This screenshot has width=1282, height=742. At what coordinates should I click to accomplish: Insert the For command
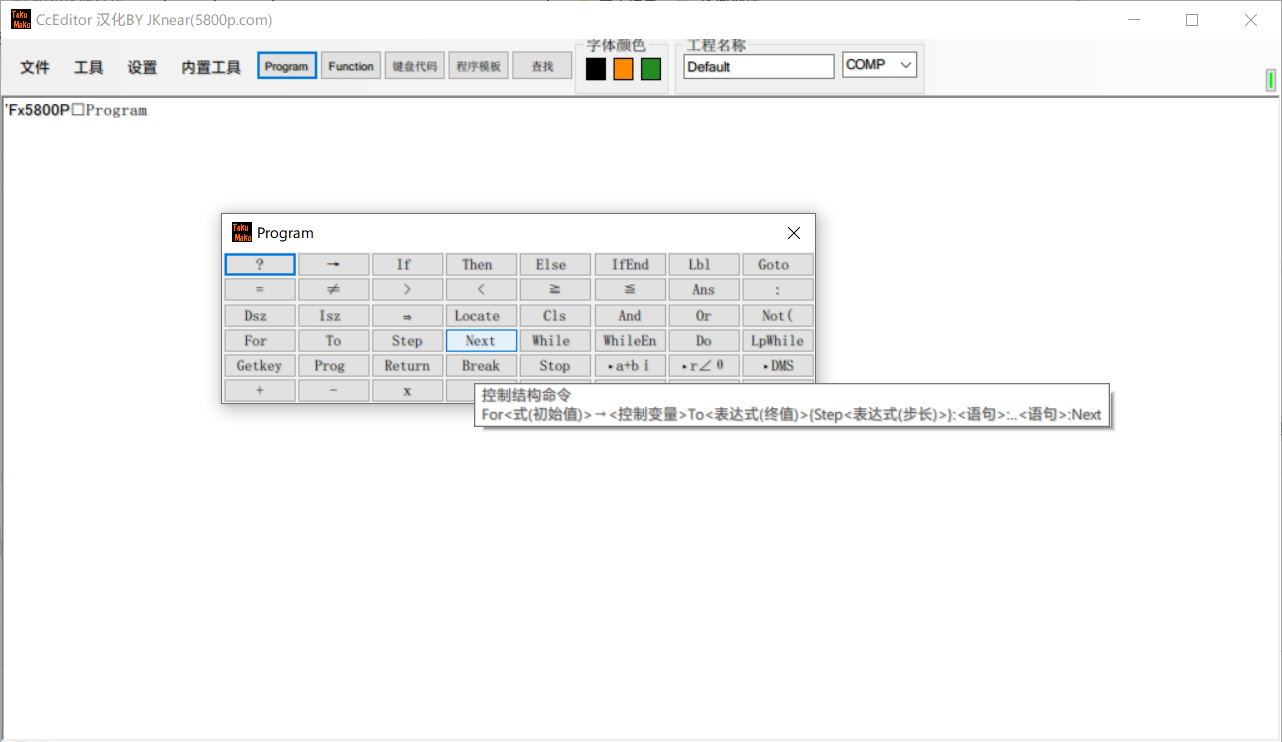[x=260, y=341]
